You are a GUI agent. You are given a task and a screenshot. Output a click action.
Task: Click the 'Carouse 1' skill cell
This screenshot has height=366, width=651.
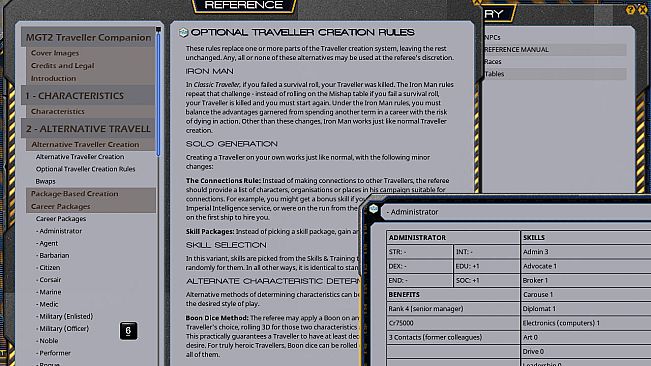point(586,295)
